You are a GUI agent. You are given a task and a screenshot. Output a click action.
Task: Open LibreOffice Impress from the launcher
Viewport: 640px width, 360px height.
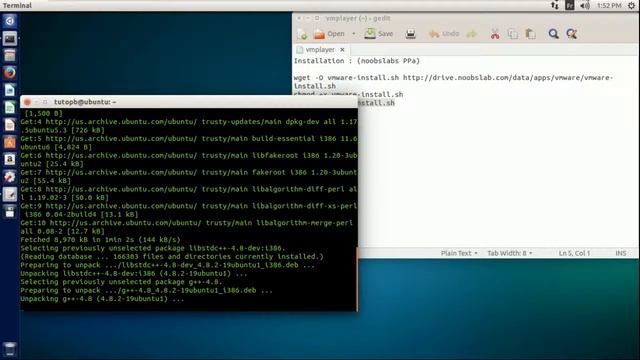(10, 125)
